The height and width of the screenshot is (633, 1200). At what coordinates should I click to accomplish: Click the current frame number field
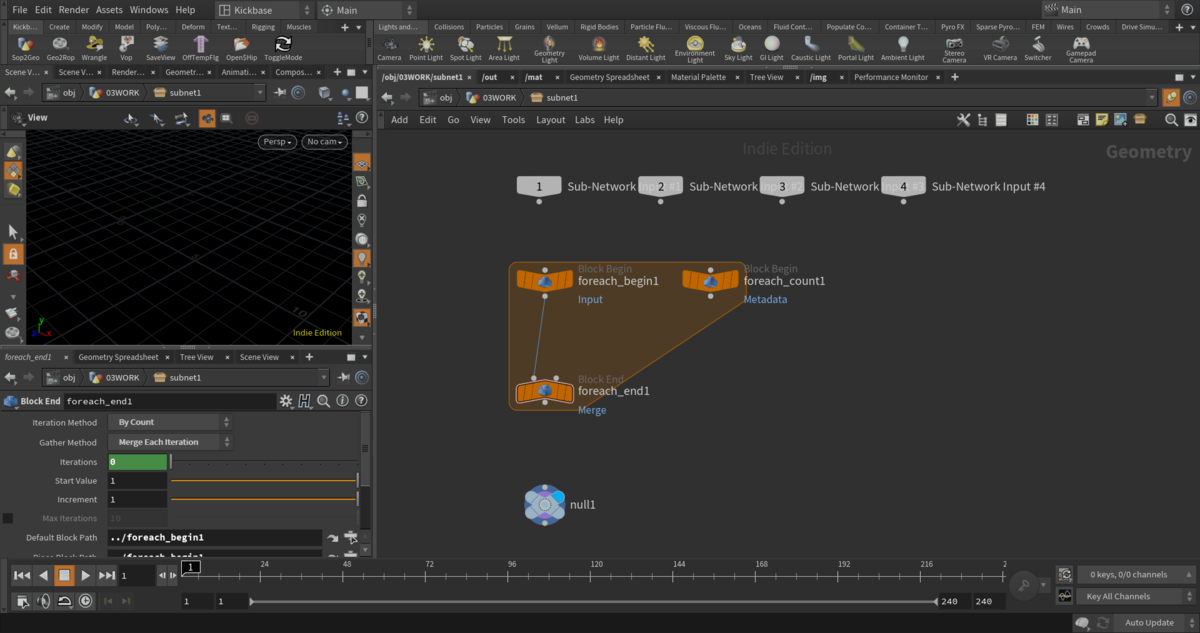tap(137, 575)
